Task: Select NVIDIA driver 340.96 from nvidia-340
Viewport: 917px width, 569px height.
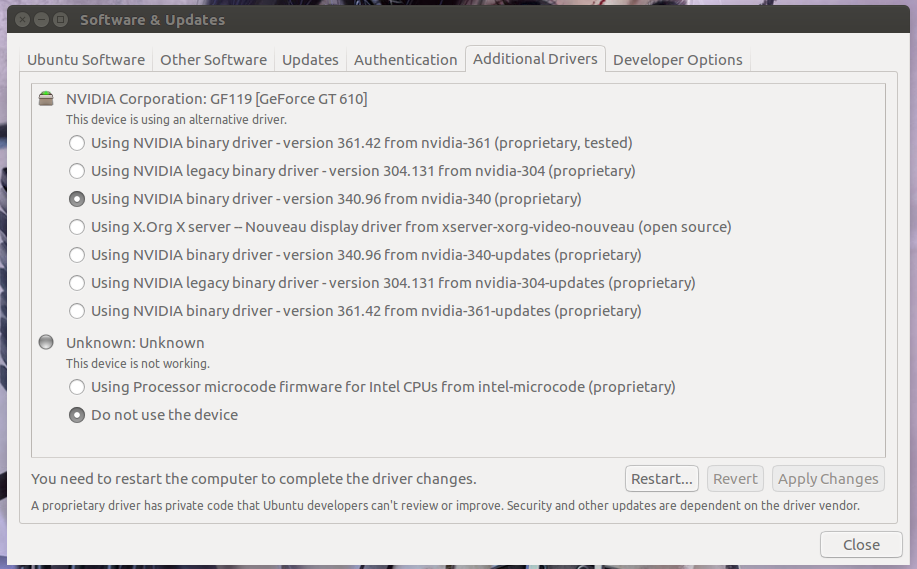Action: pyautogui.click(x=77, y=199)
